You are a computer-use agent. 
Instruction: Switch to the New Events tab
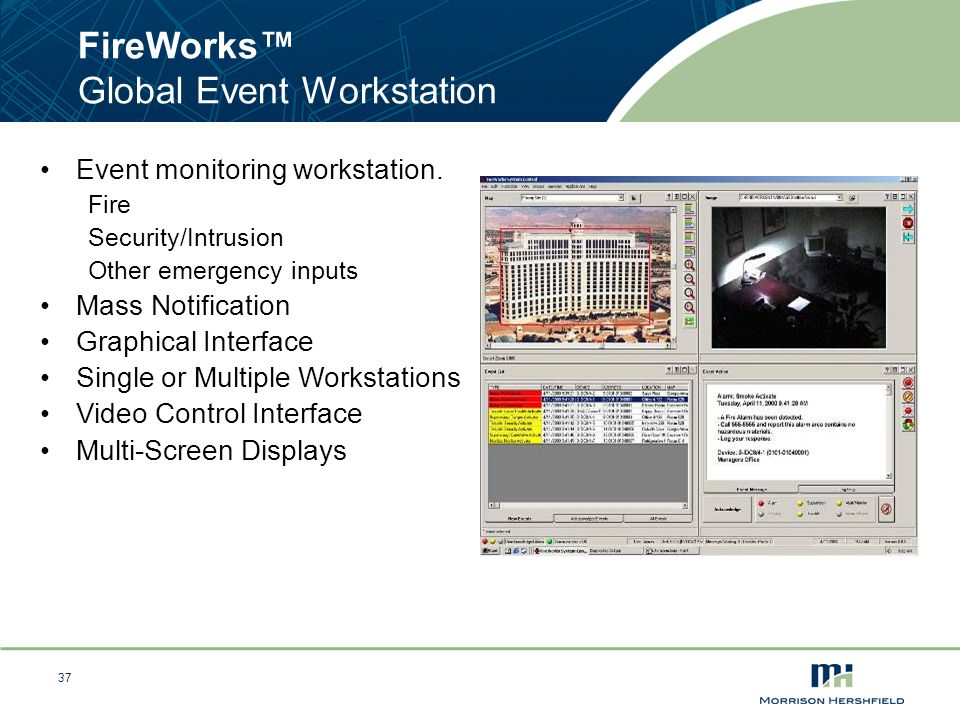(x=519, y=519)
